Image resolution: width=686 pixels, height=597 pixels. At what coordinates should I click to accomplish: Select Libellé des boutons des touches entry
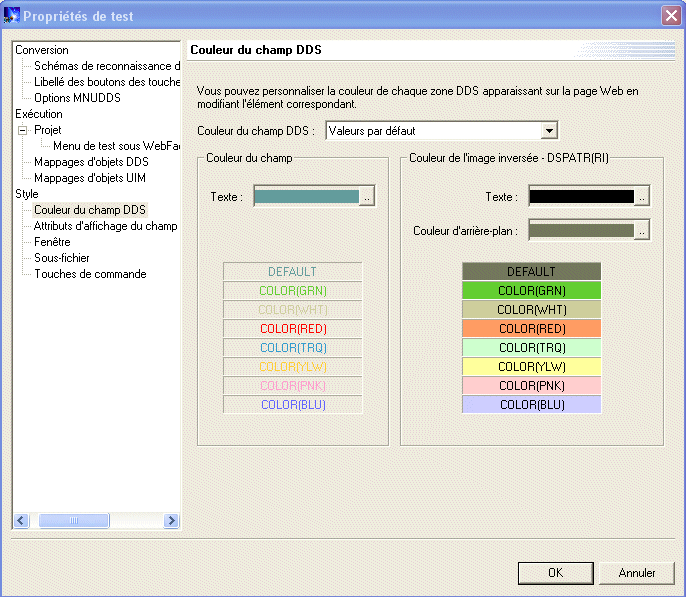click(107, 82)
